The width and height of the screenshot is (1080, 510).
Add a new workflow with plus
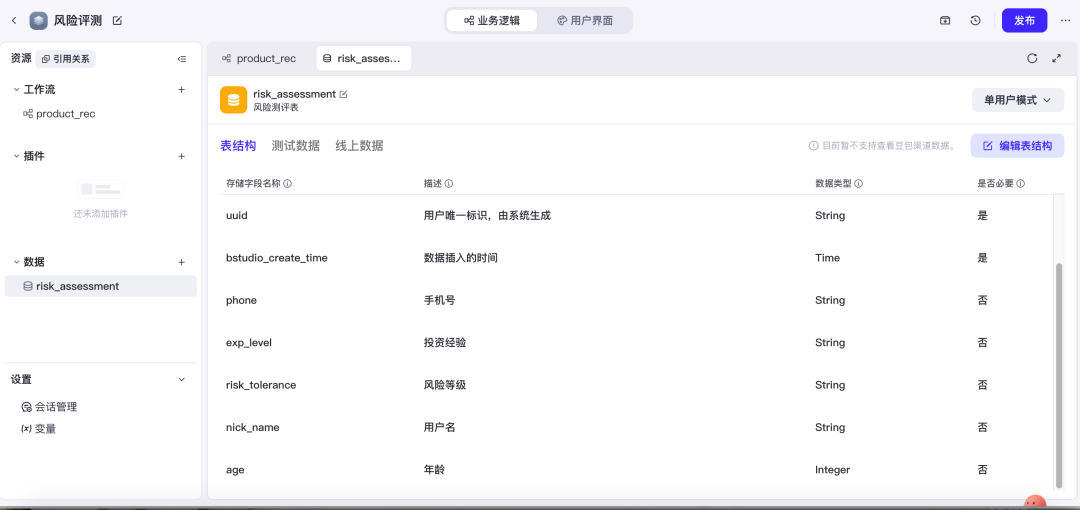click(x=182, y=90)
